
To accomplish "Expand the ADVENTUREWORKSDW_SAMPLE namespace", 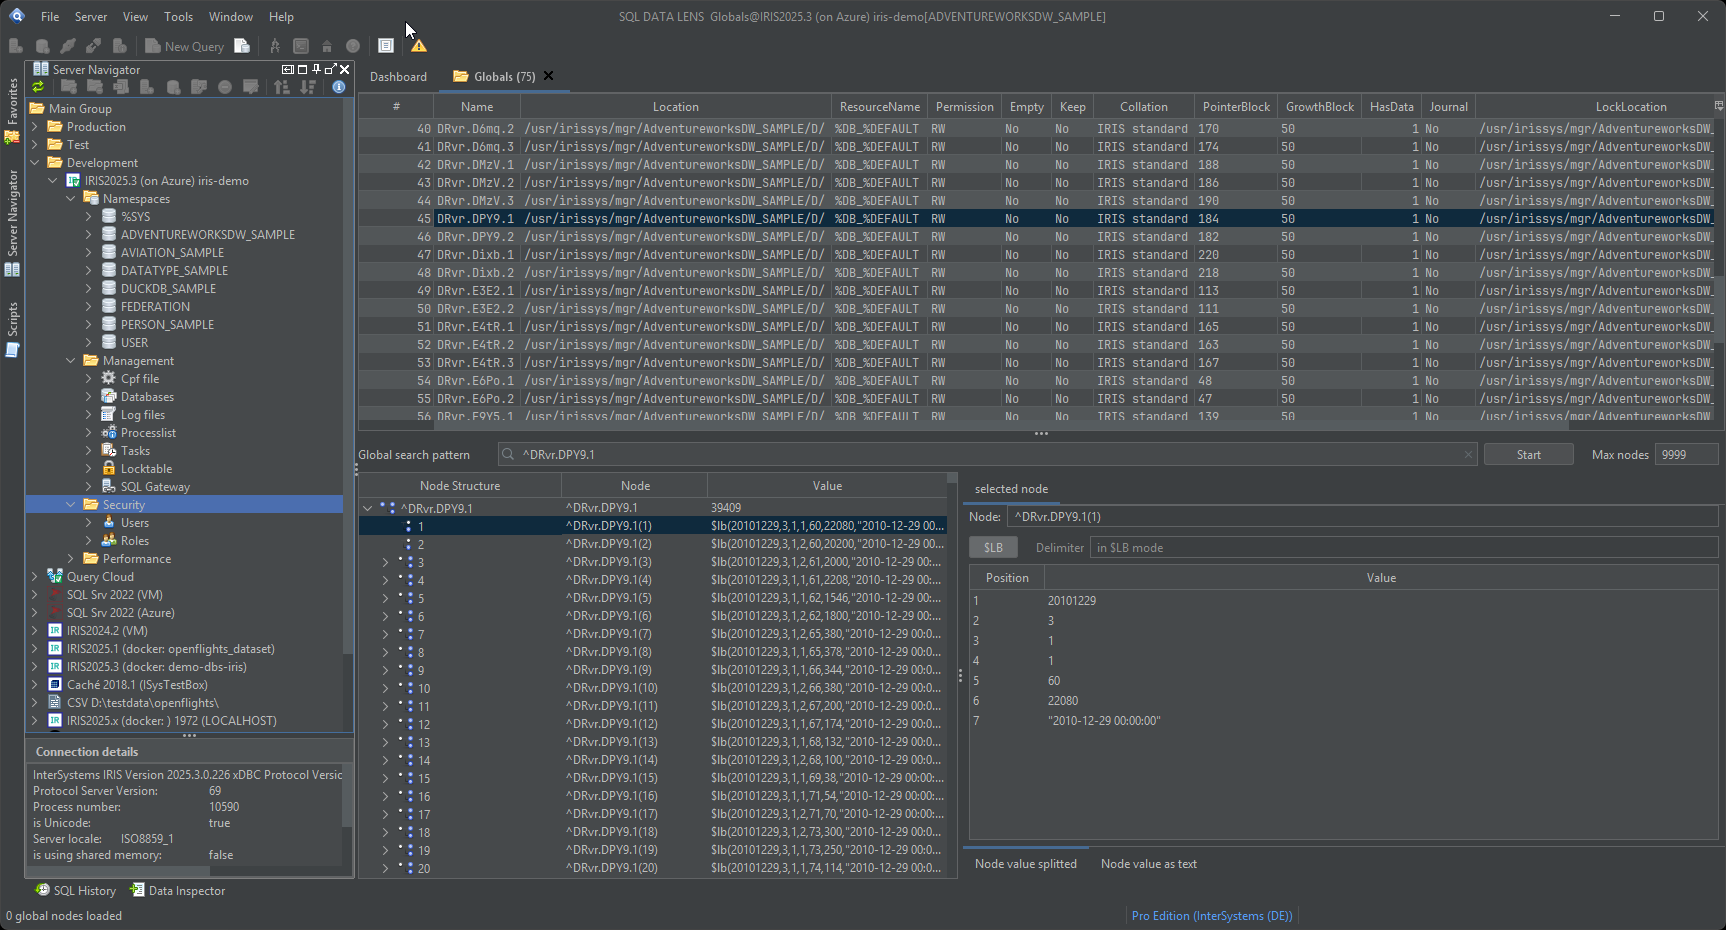I will 89,235.
